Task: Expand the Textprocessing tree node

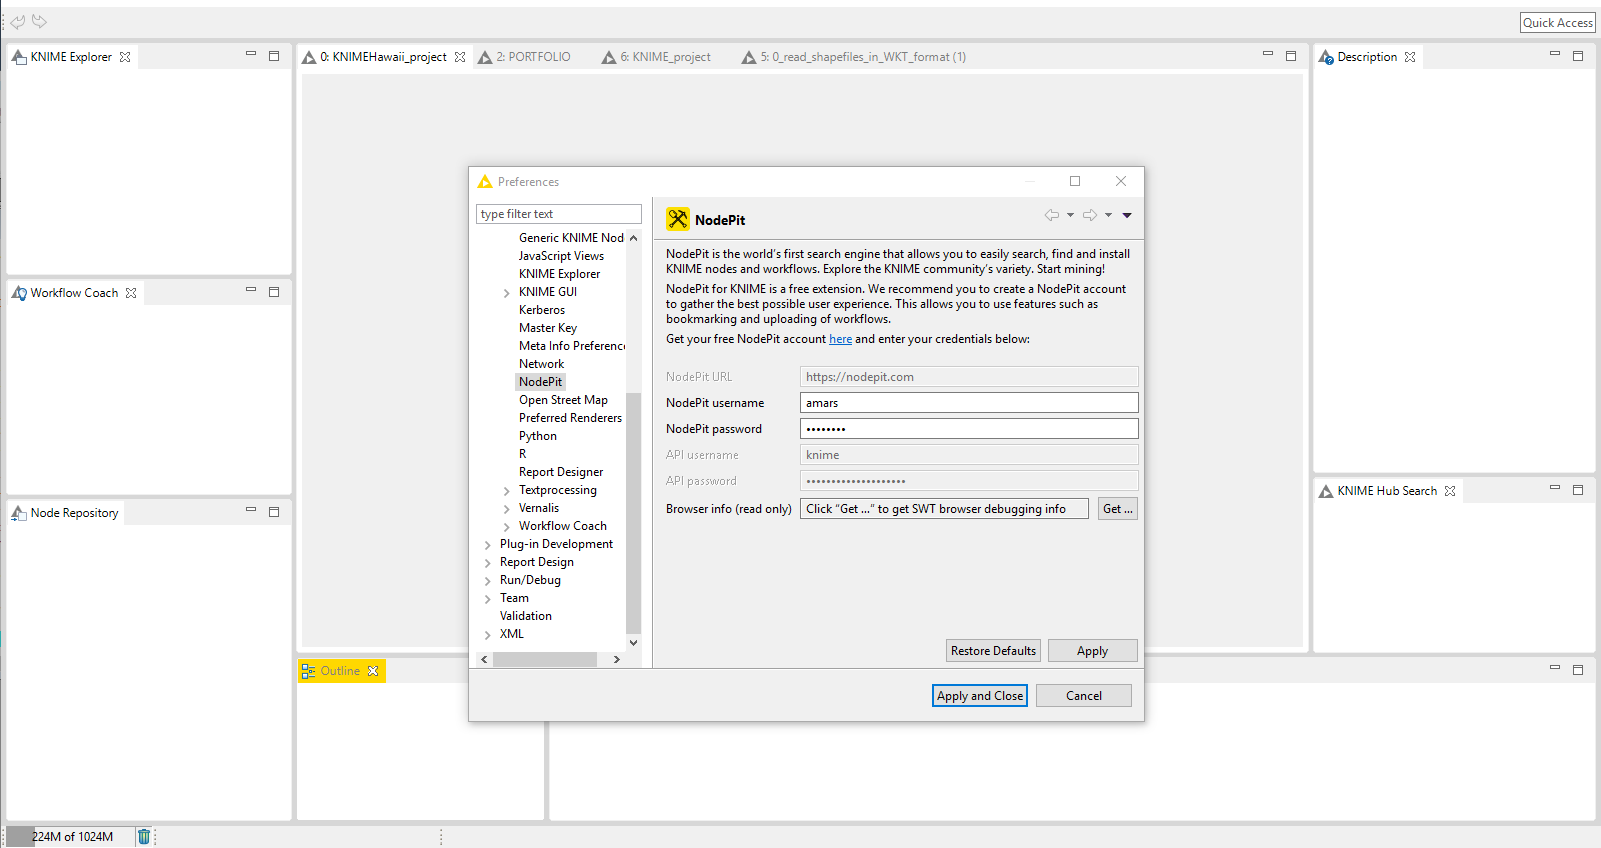Action: (x=507, y=491)
